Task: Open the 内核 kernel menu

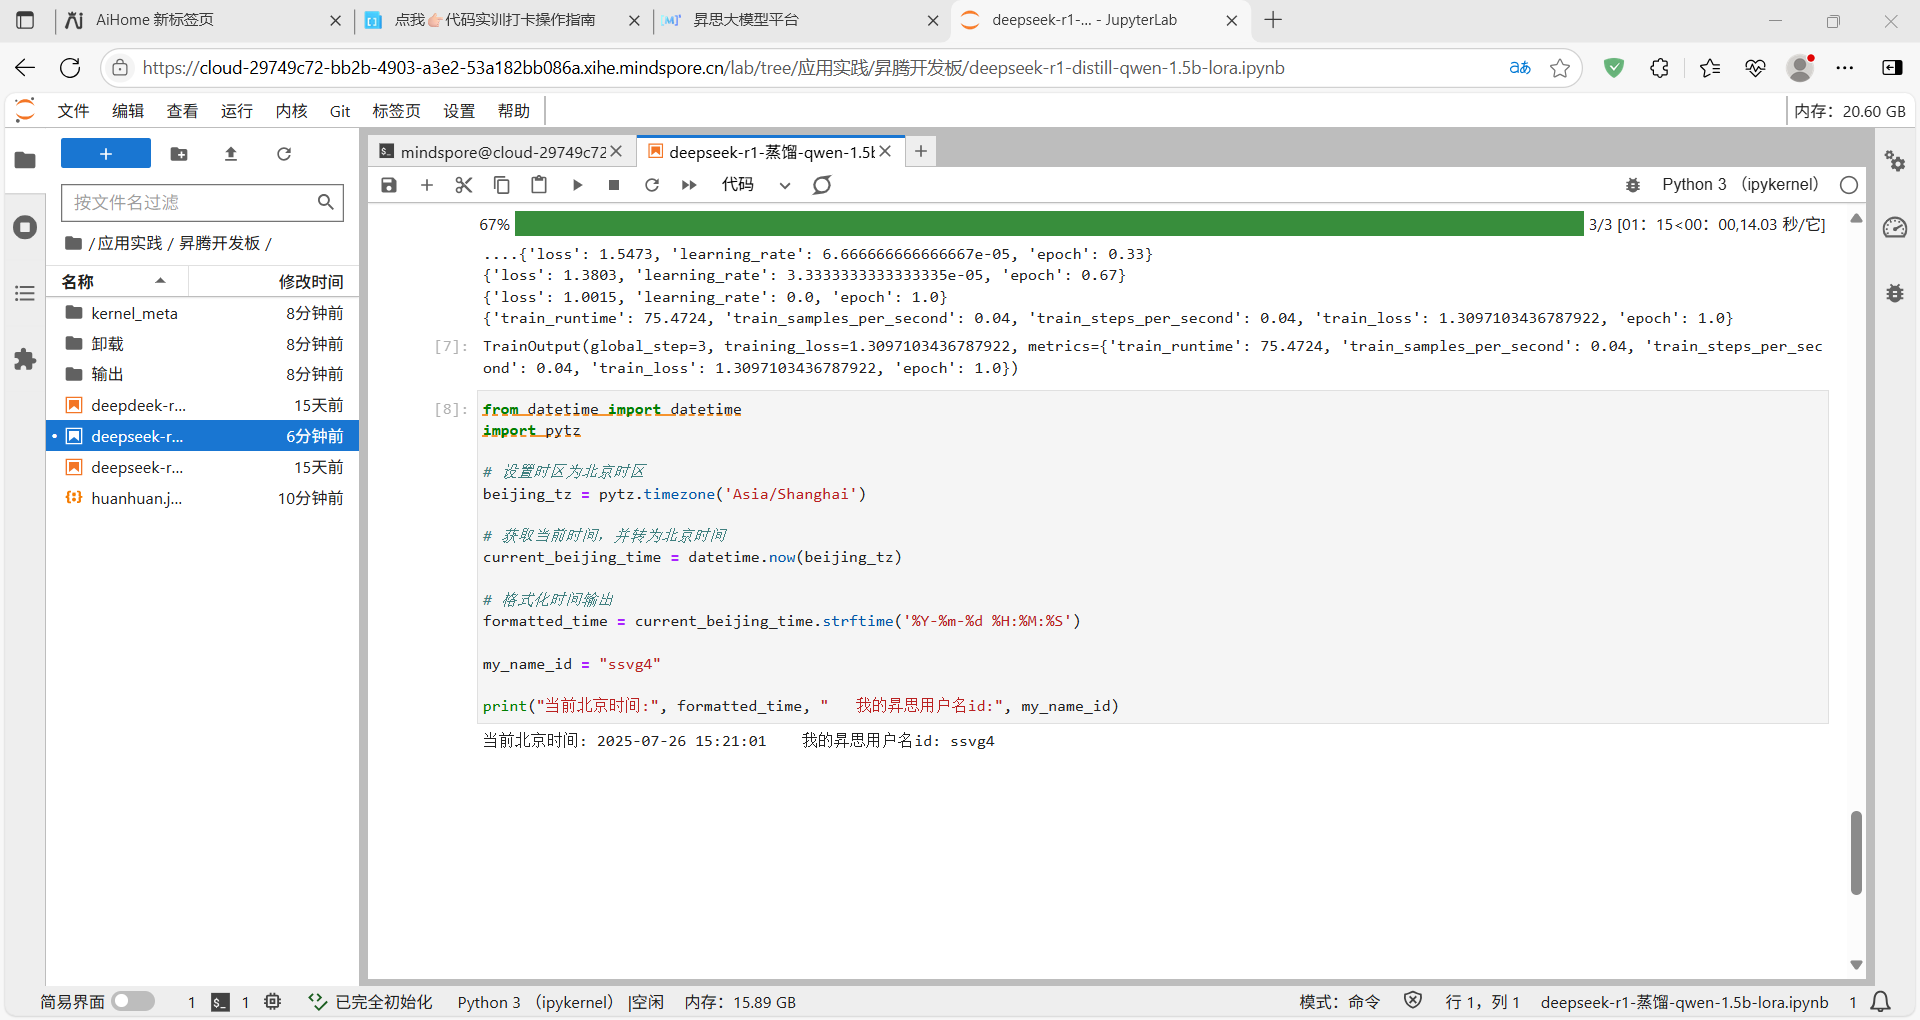Action: click(291, 111)
